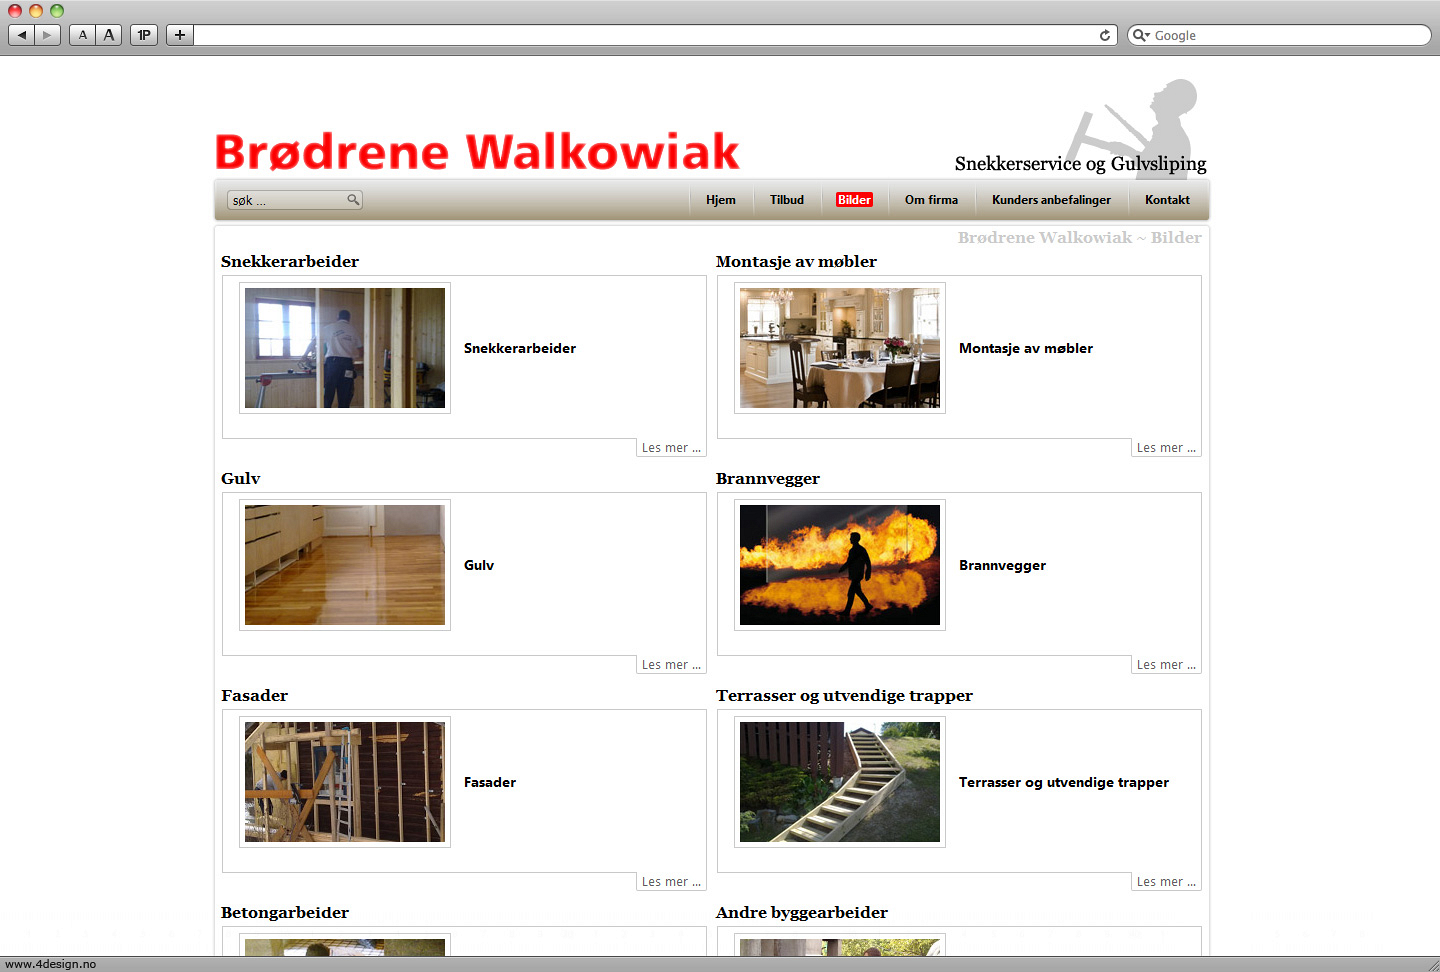Viewport: 1440px width, 972px height.
Task: Click bold Montasje av møbler caption beside photo
Action: click(x=1026, y=348)
